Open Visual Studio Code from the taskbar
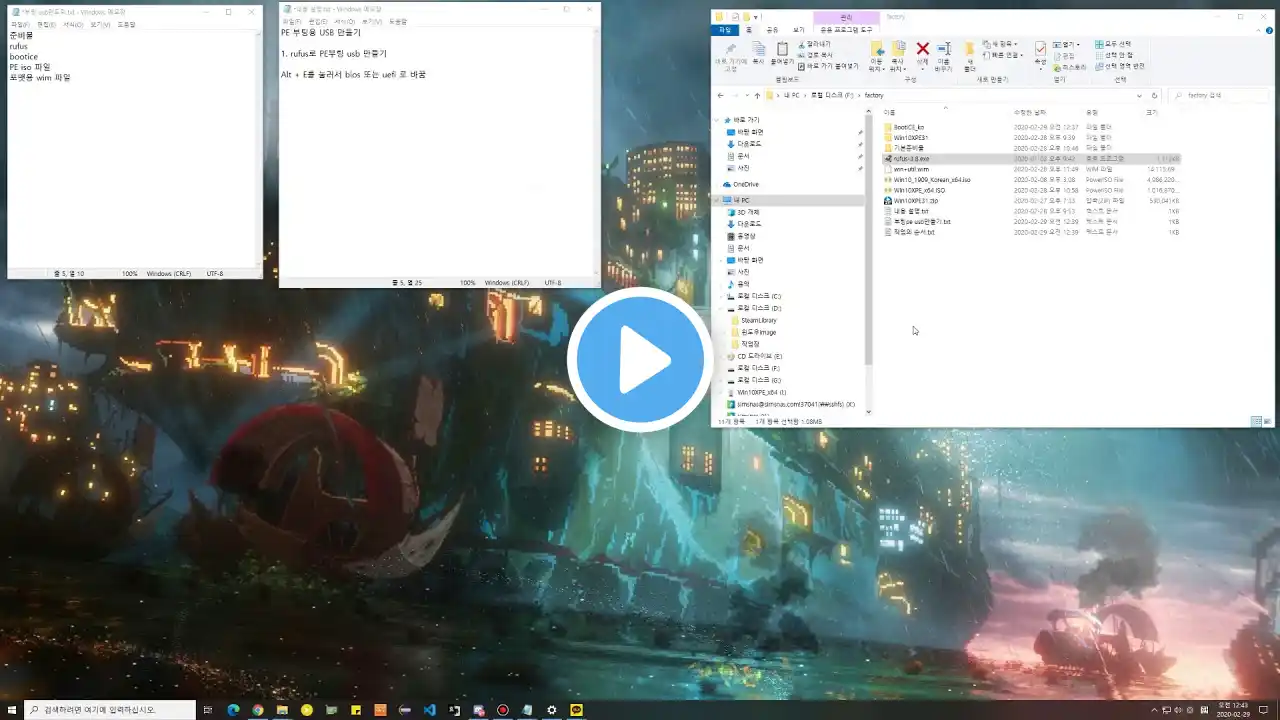The image size is (1280, 720). click(429, 710)
